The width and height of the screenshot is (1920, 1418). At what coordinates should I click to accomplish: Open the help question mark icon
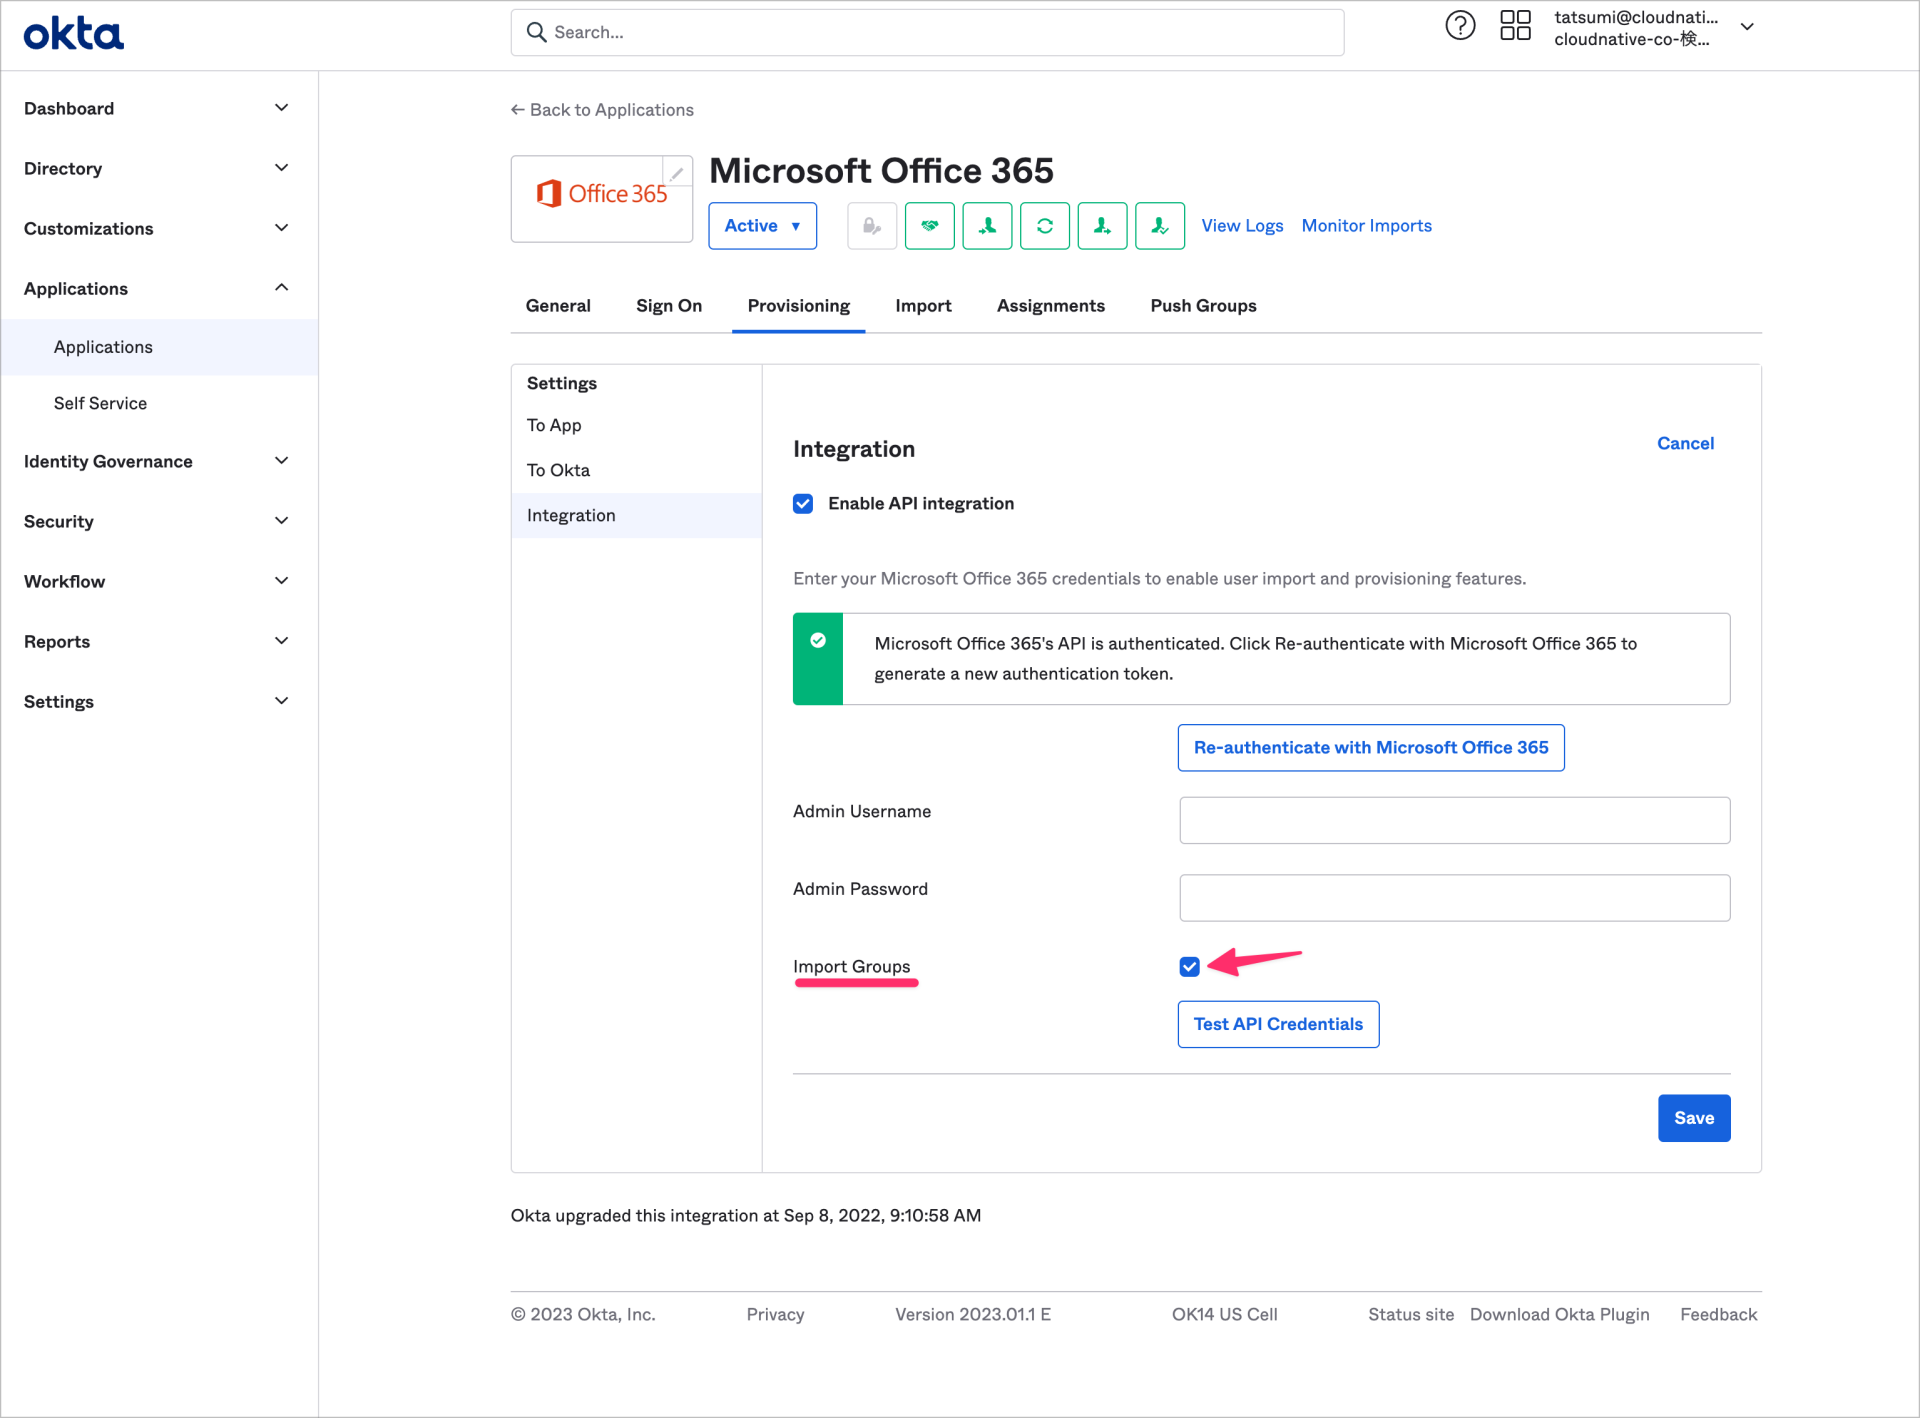tap(1460, 25)
